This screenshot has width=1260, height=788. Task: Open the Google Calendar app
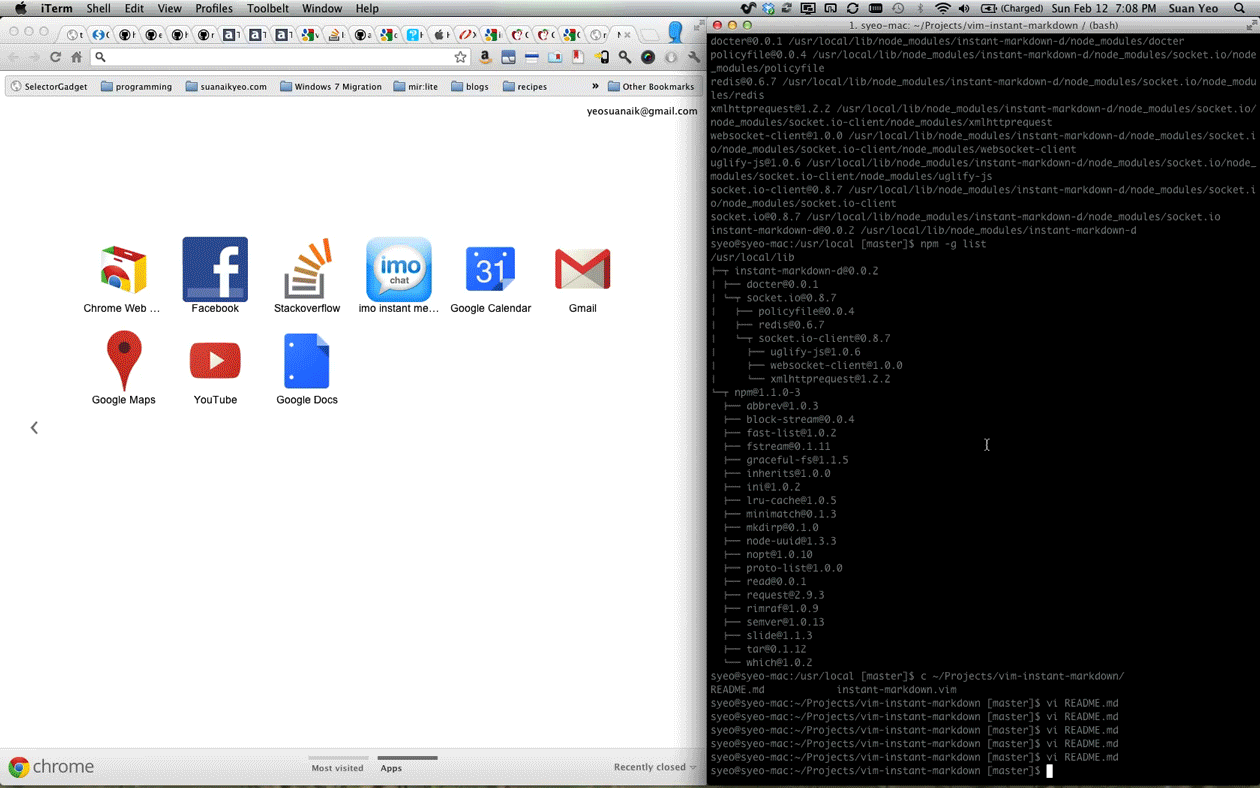click(490, 270)
